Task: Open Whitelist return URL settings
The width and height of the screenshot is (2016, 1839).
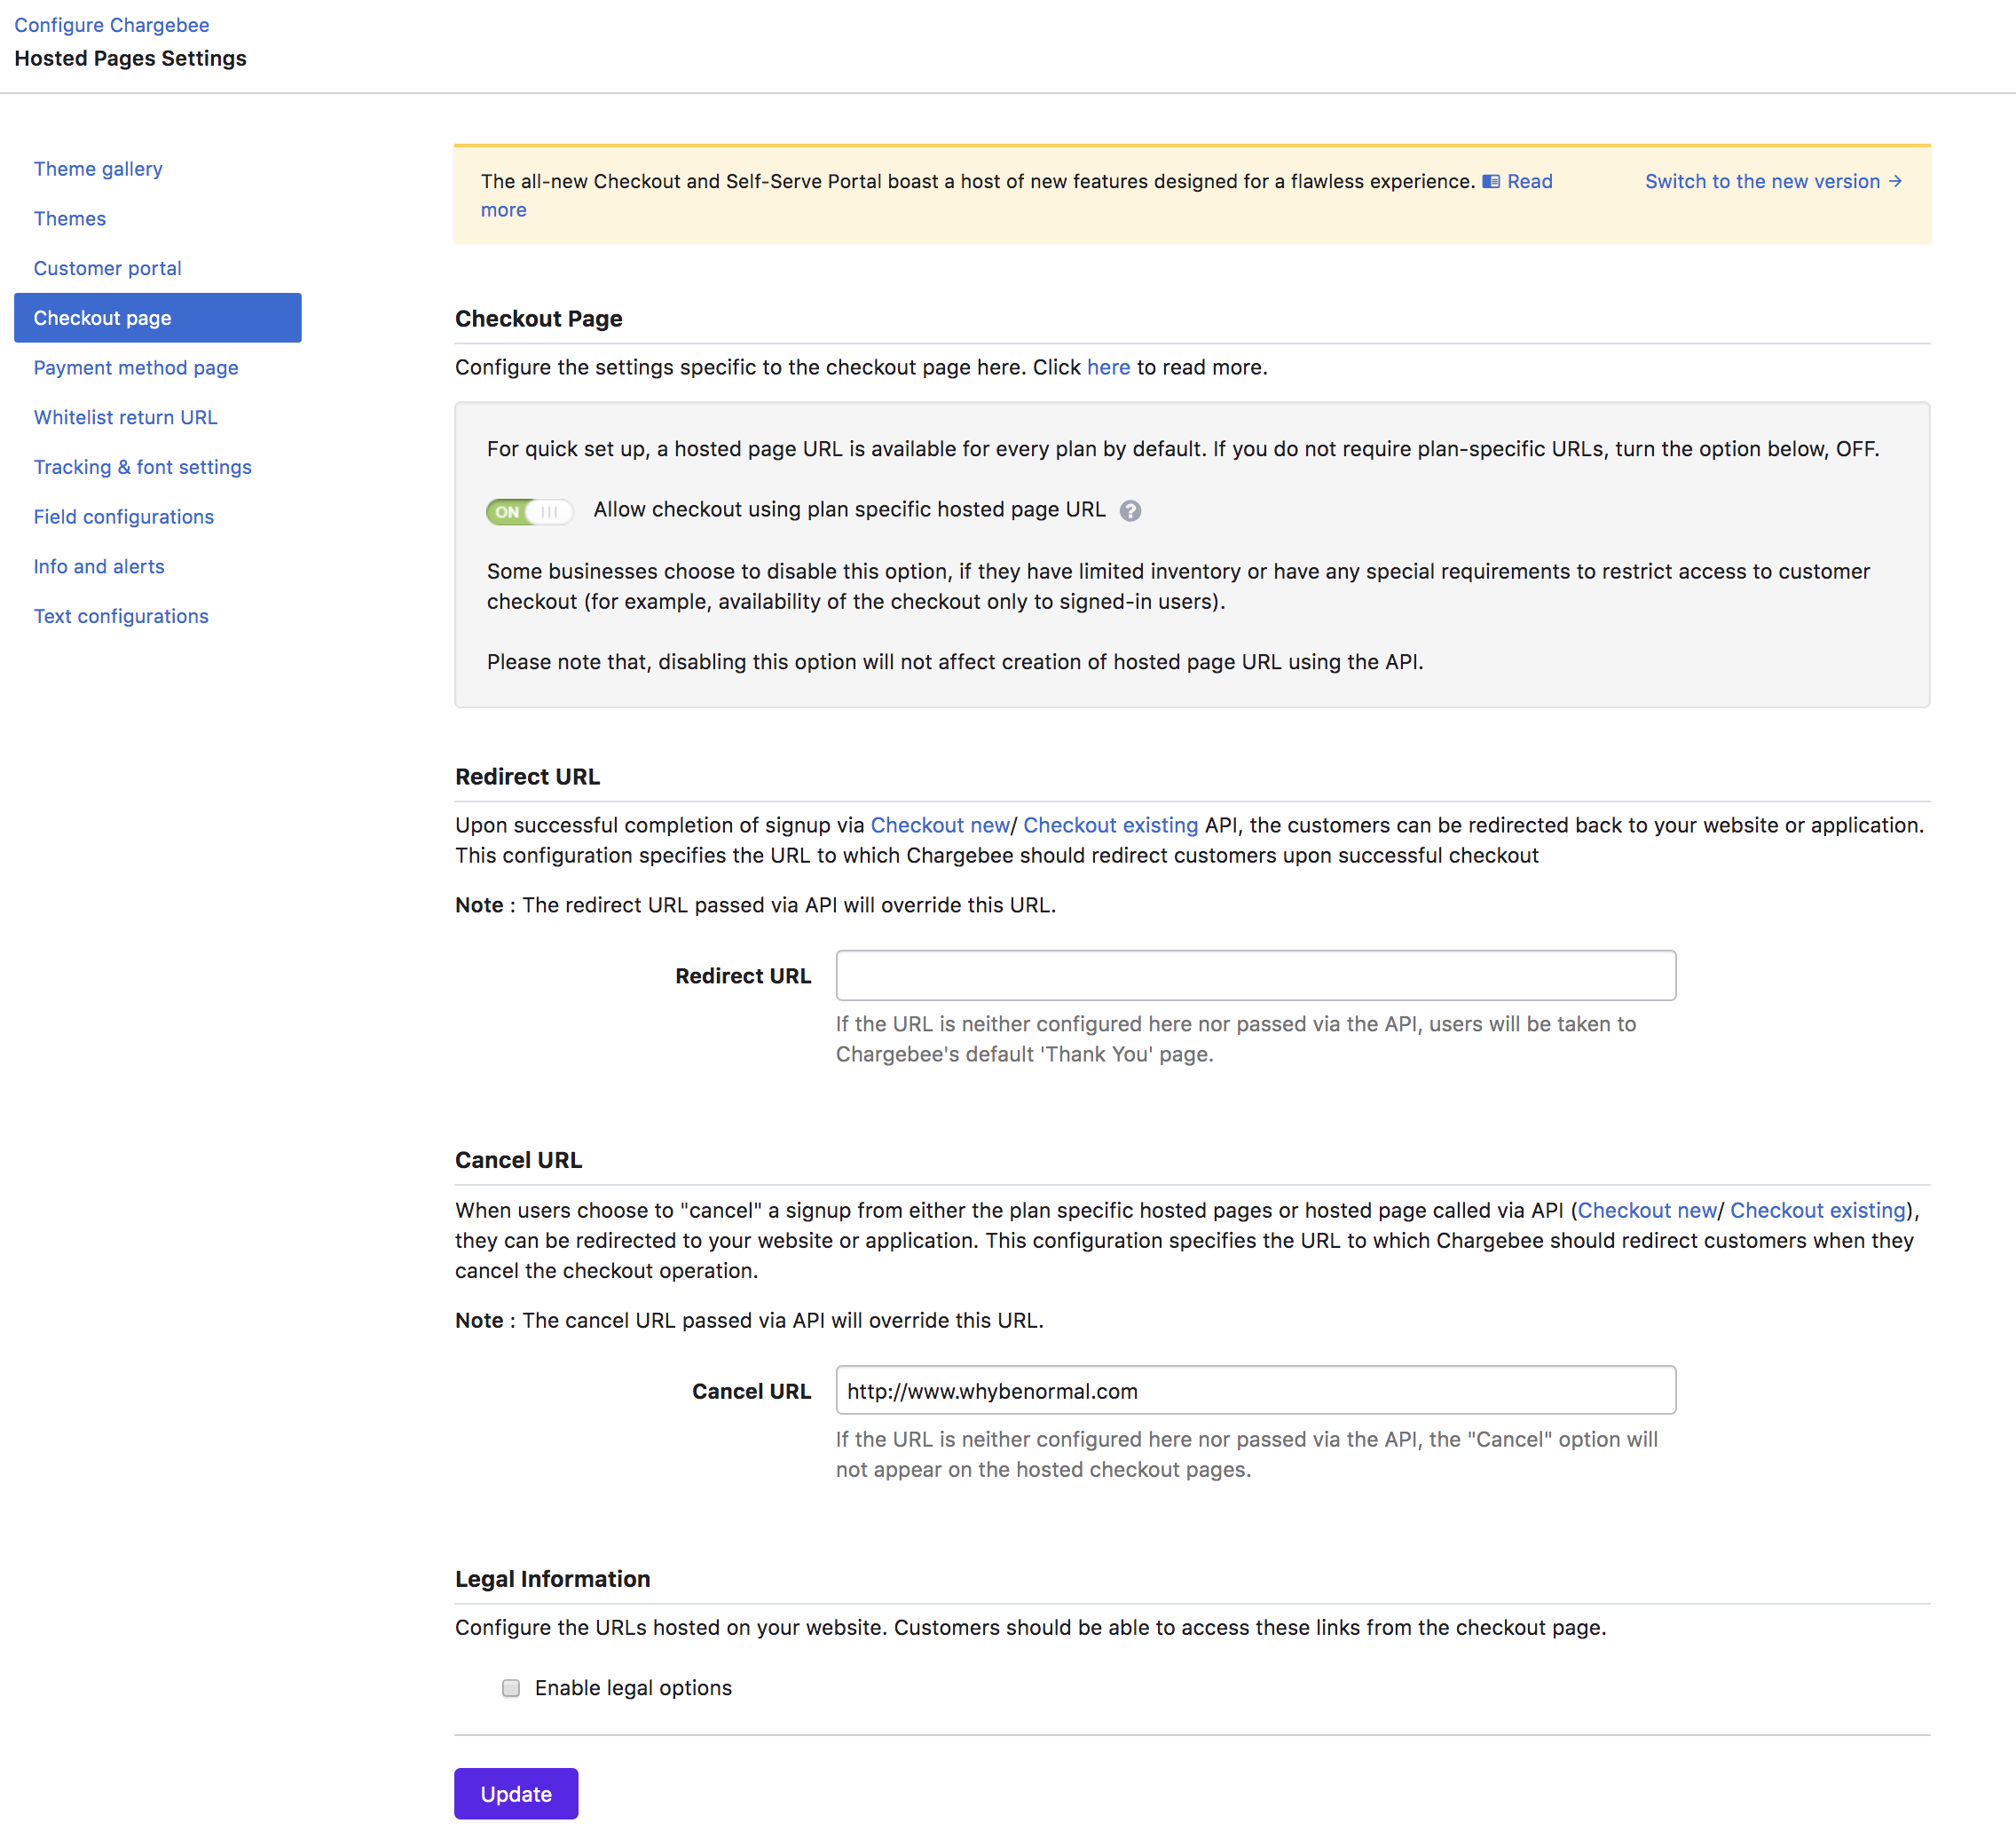Action: click(126, 417)
